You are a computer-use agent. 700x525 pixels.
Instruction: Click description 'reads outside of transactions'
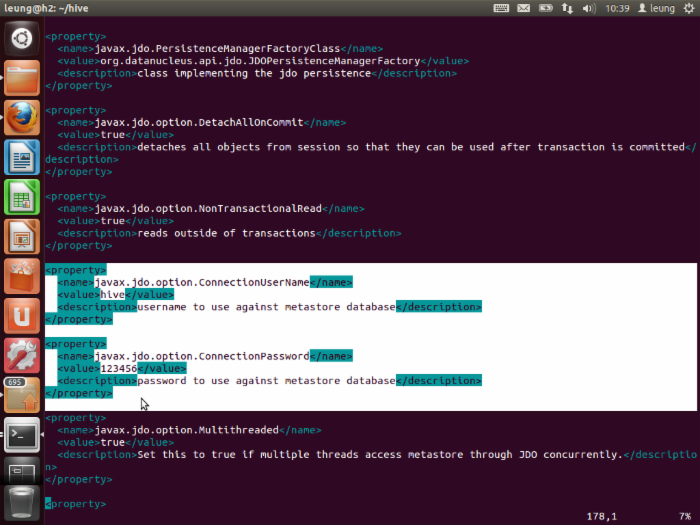(226, 233)
